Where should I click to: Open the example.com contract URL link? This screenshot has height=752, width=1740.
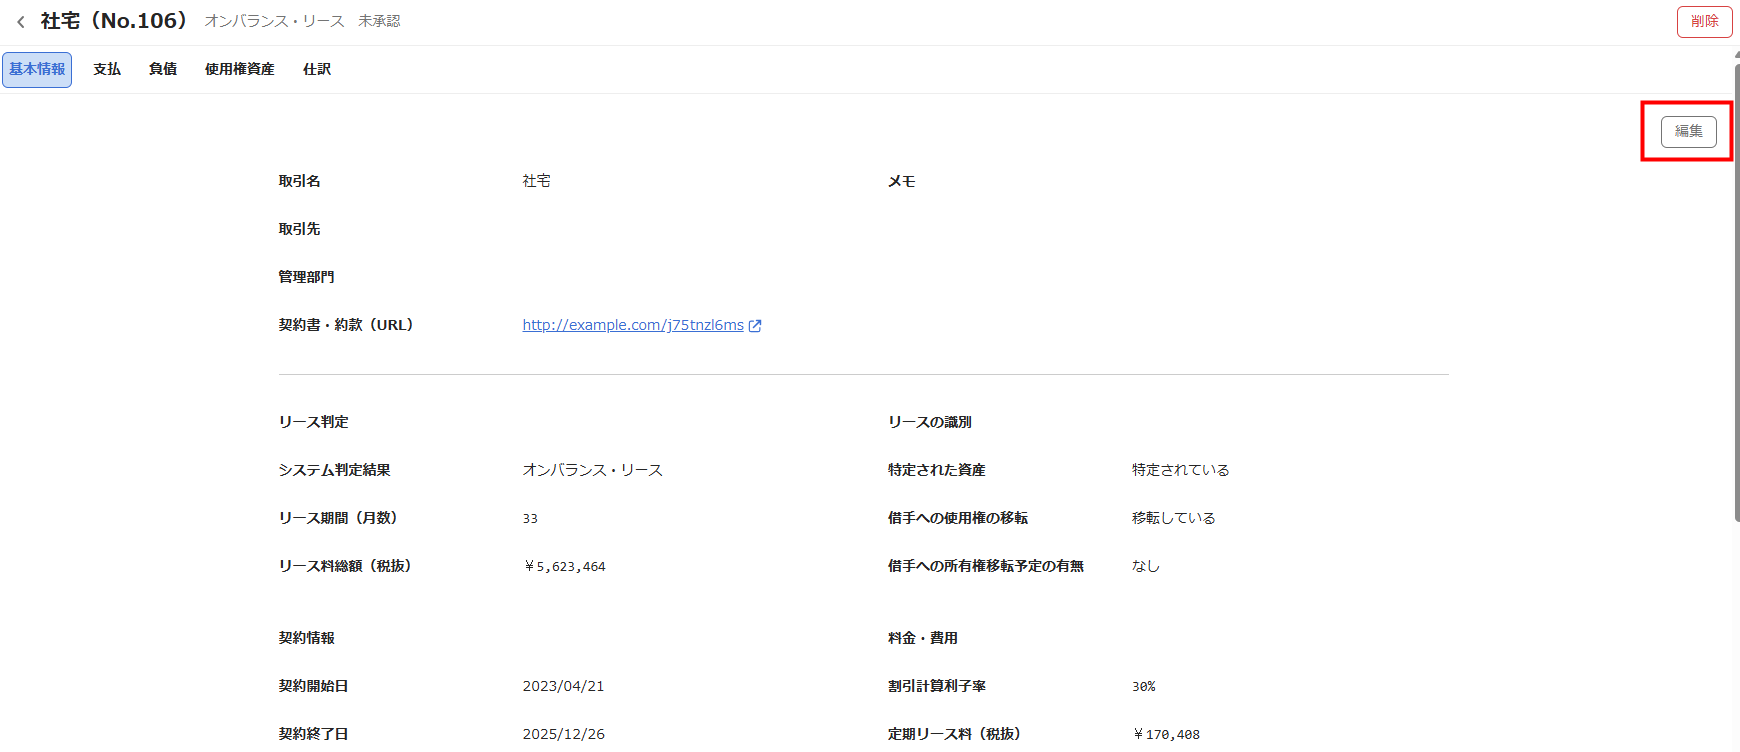[x=632, y=325]
